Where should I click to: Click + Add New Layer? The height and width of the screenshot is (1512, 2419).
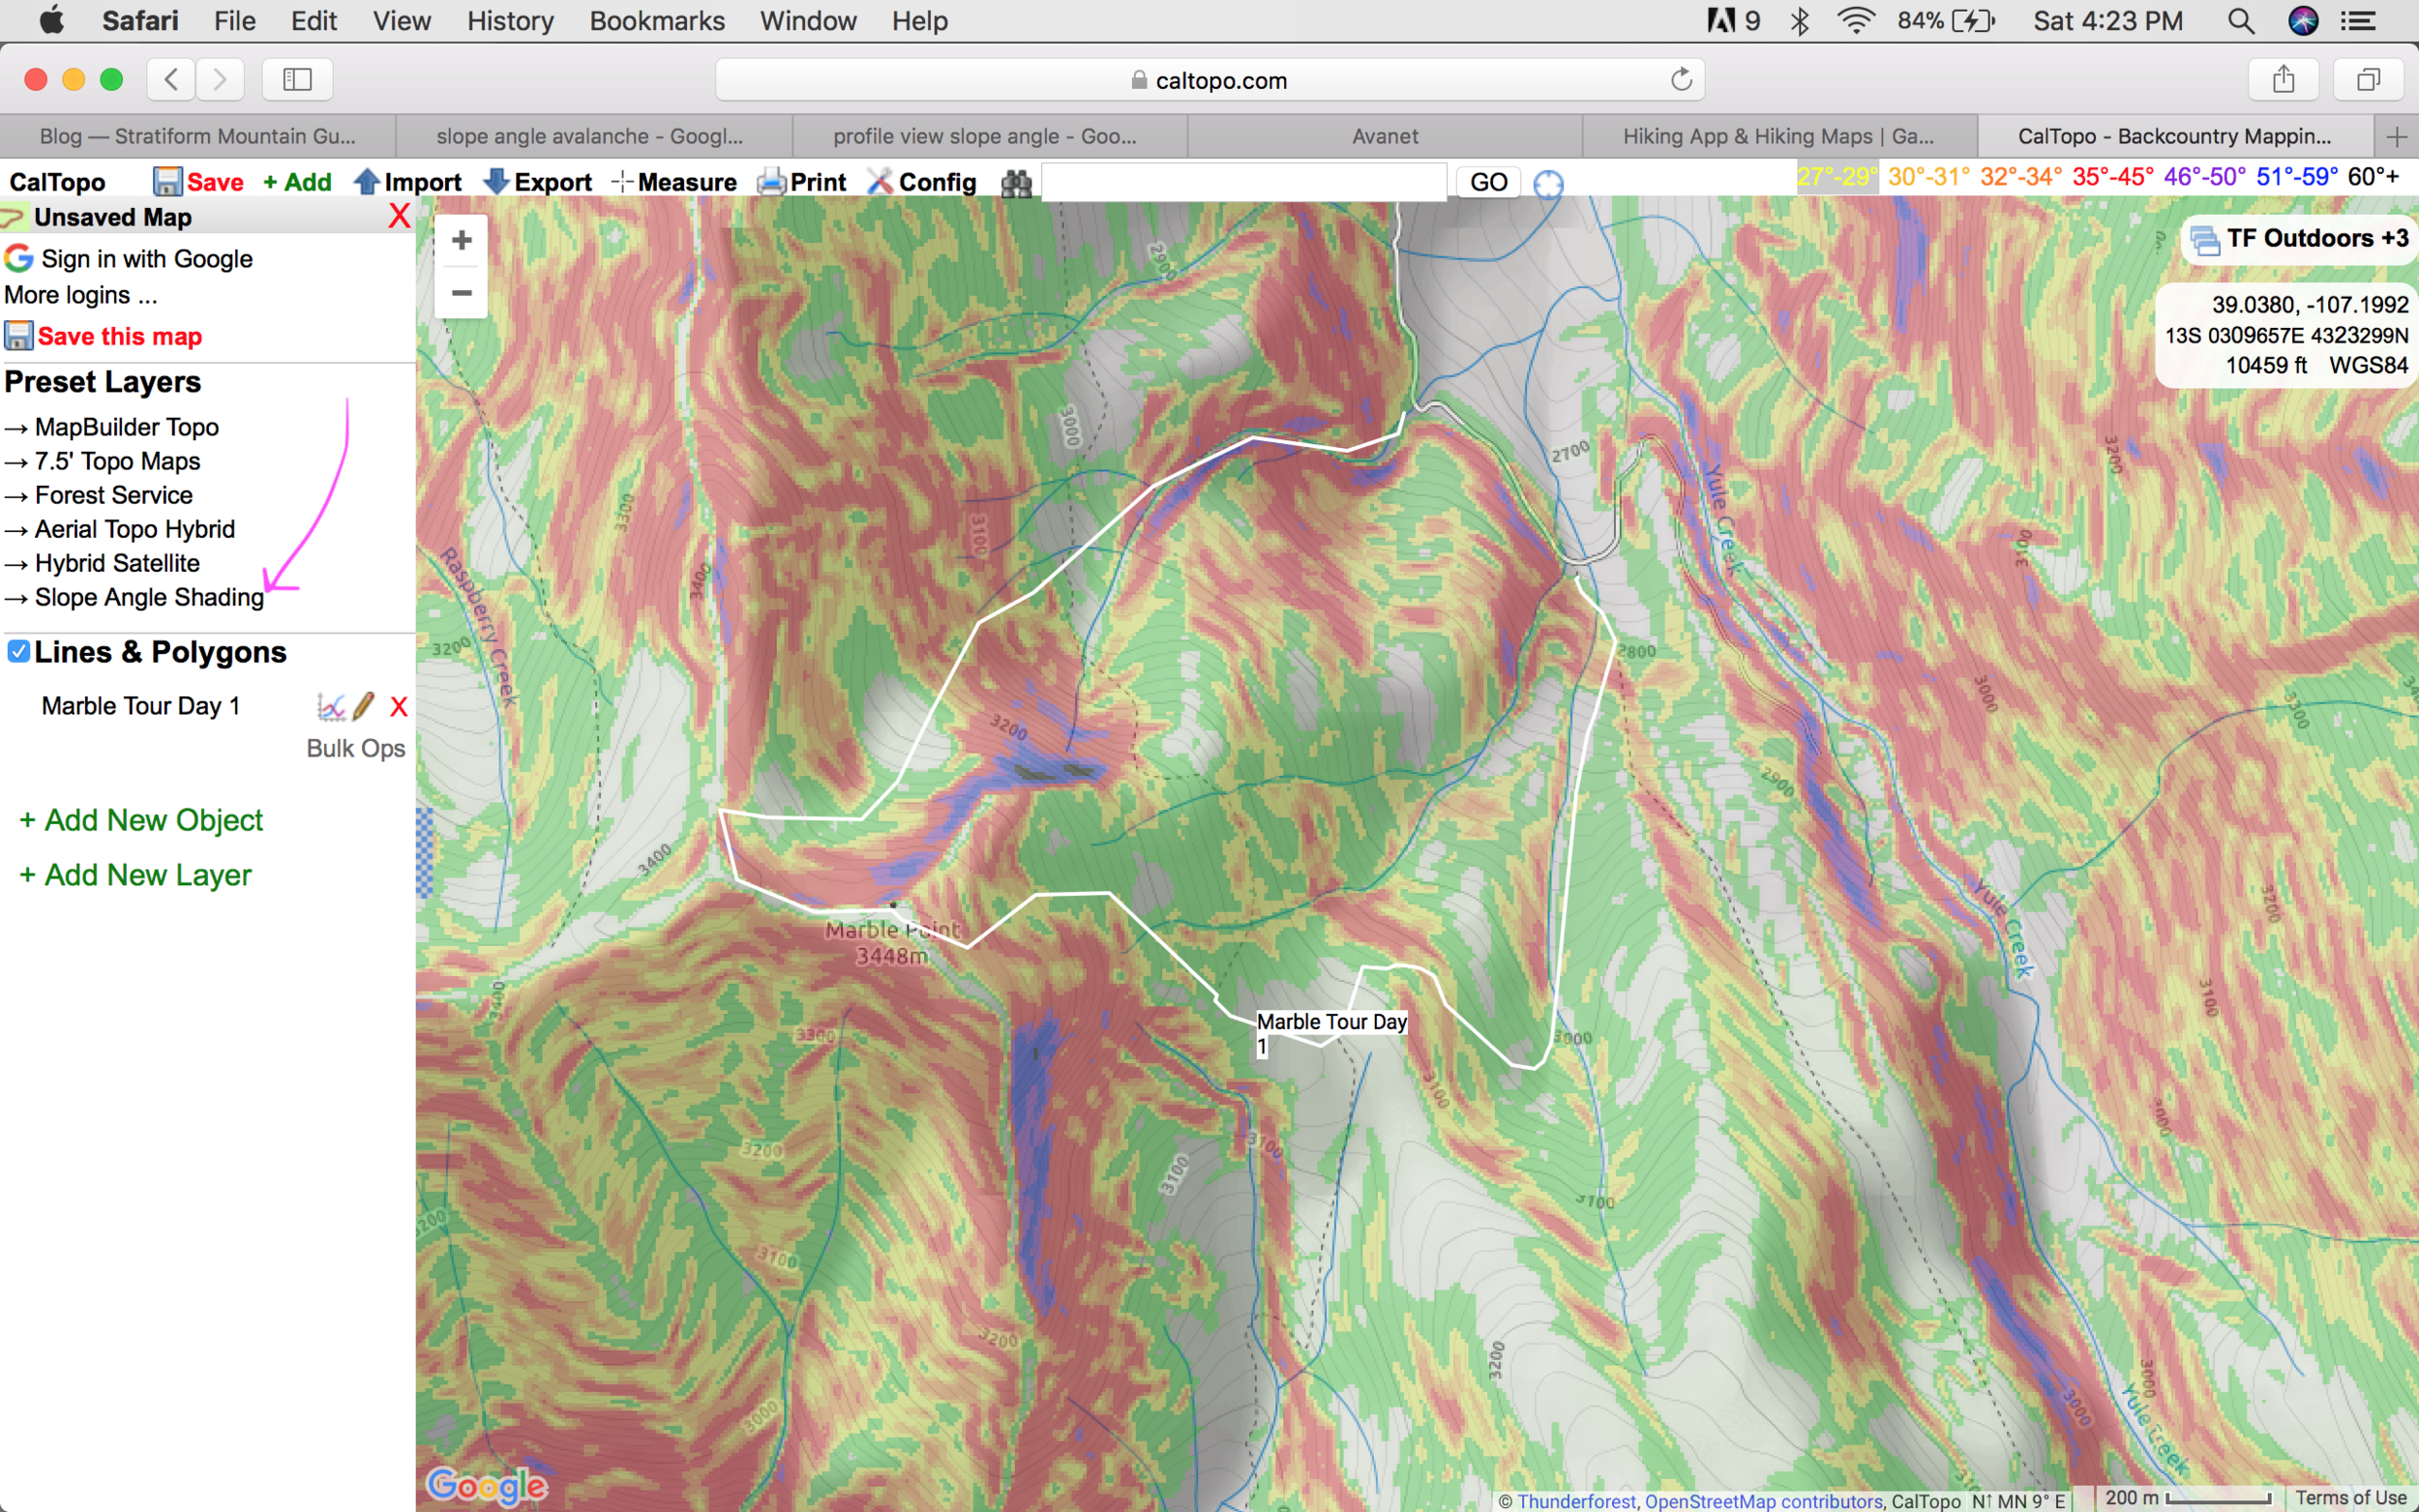[x=135, y=875]
